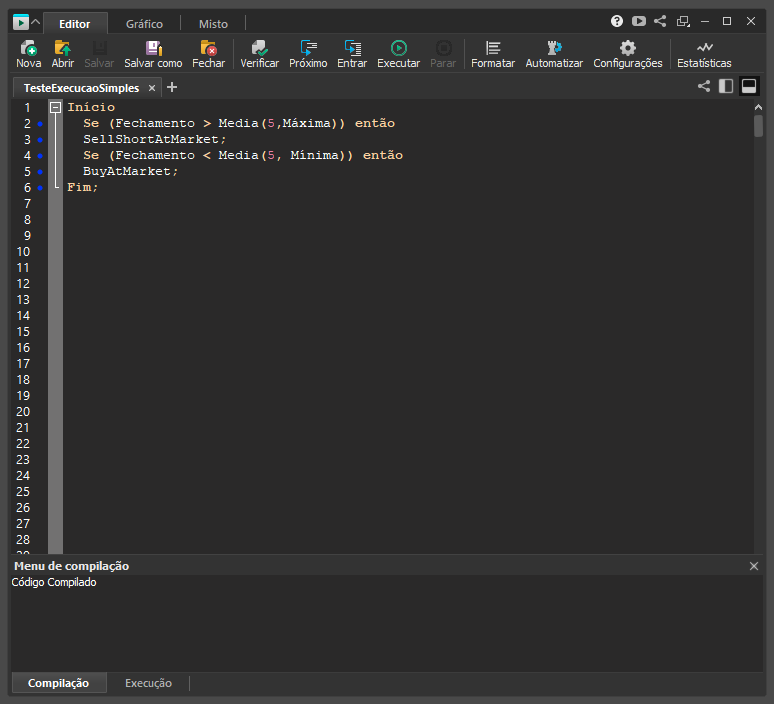Toggle the bottom panel layout icon
Image resolution: width=774 pixels, height=704 pixels.
pos(749,86)
